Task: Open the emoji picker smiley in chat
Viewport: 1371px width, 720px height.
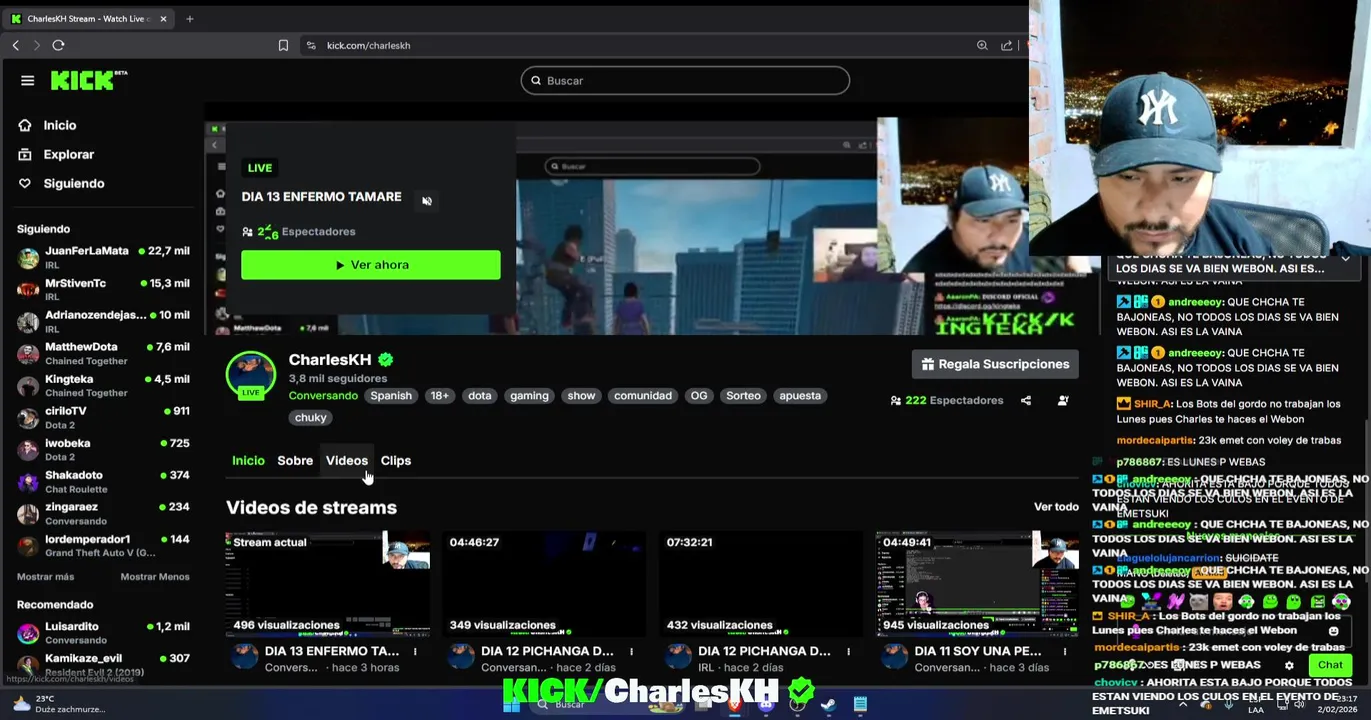Action: [1333, 631]
